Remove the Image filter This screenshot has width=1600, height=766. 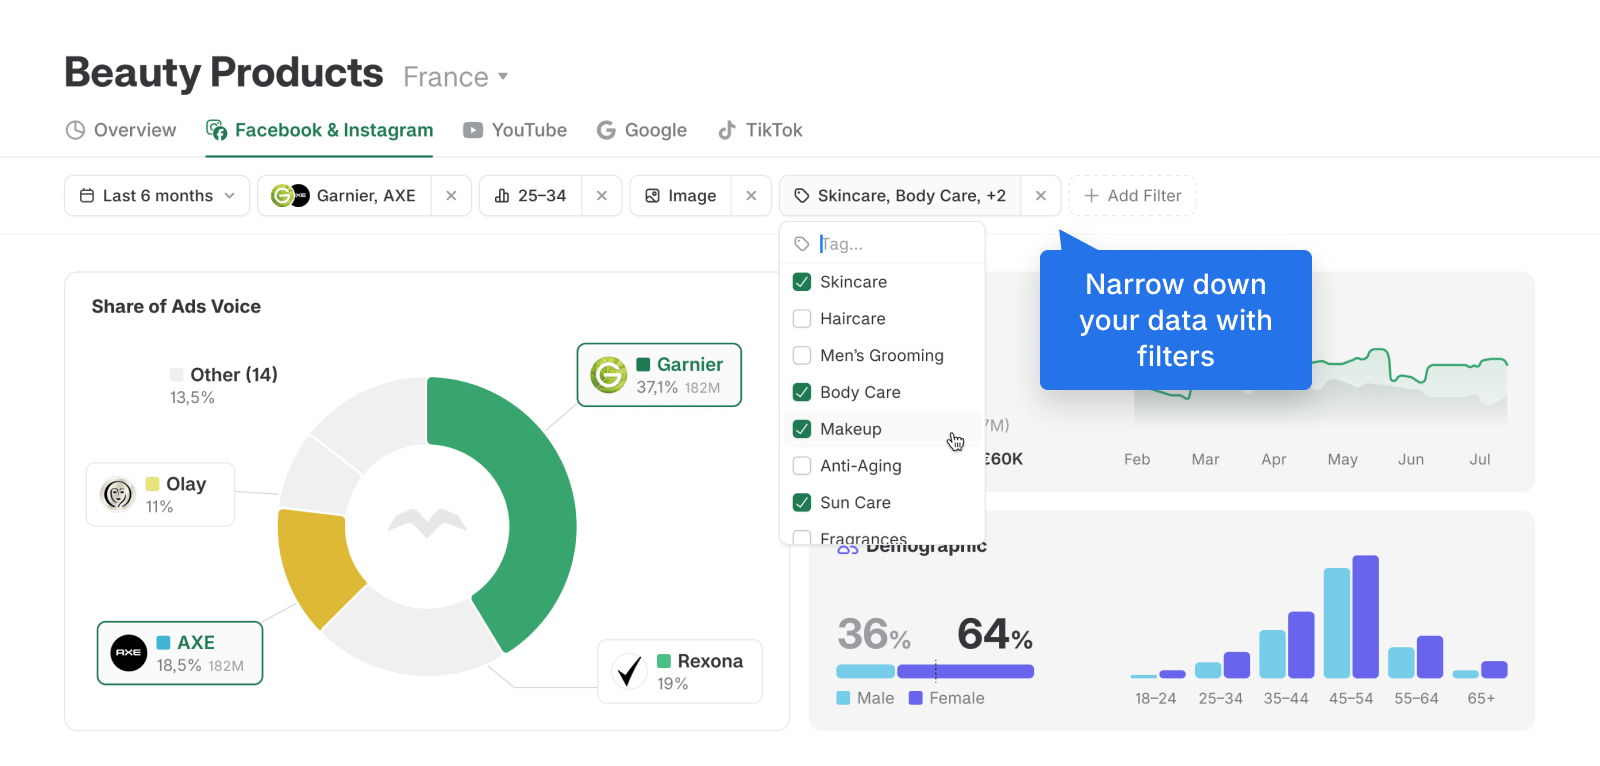click(x=751, y=196)
